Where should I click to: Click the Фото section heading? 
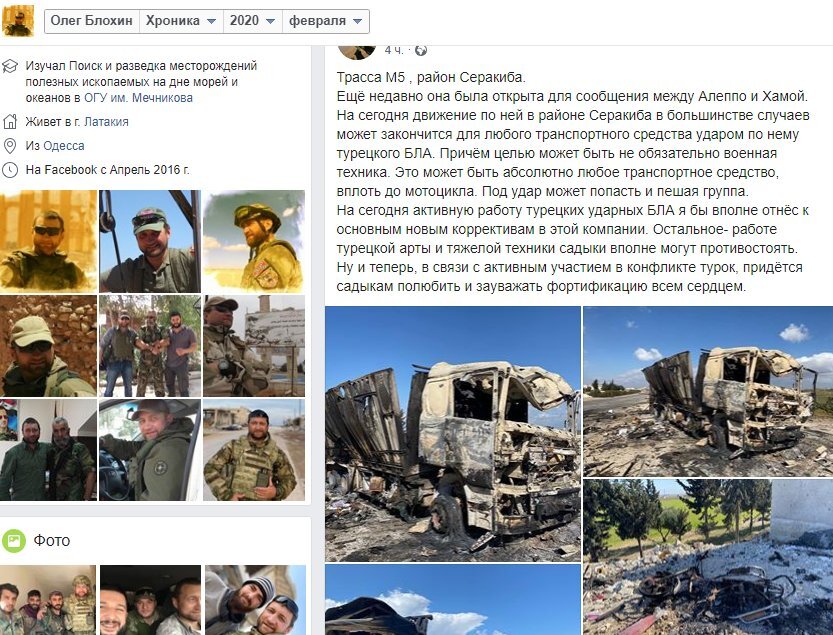coord(52,540)
